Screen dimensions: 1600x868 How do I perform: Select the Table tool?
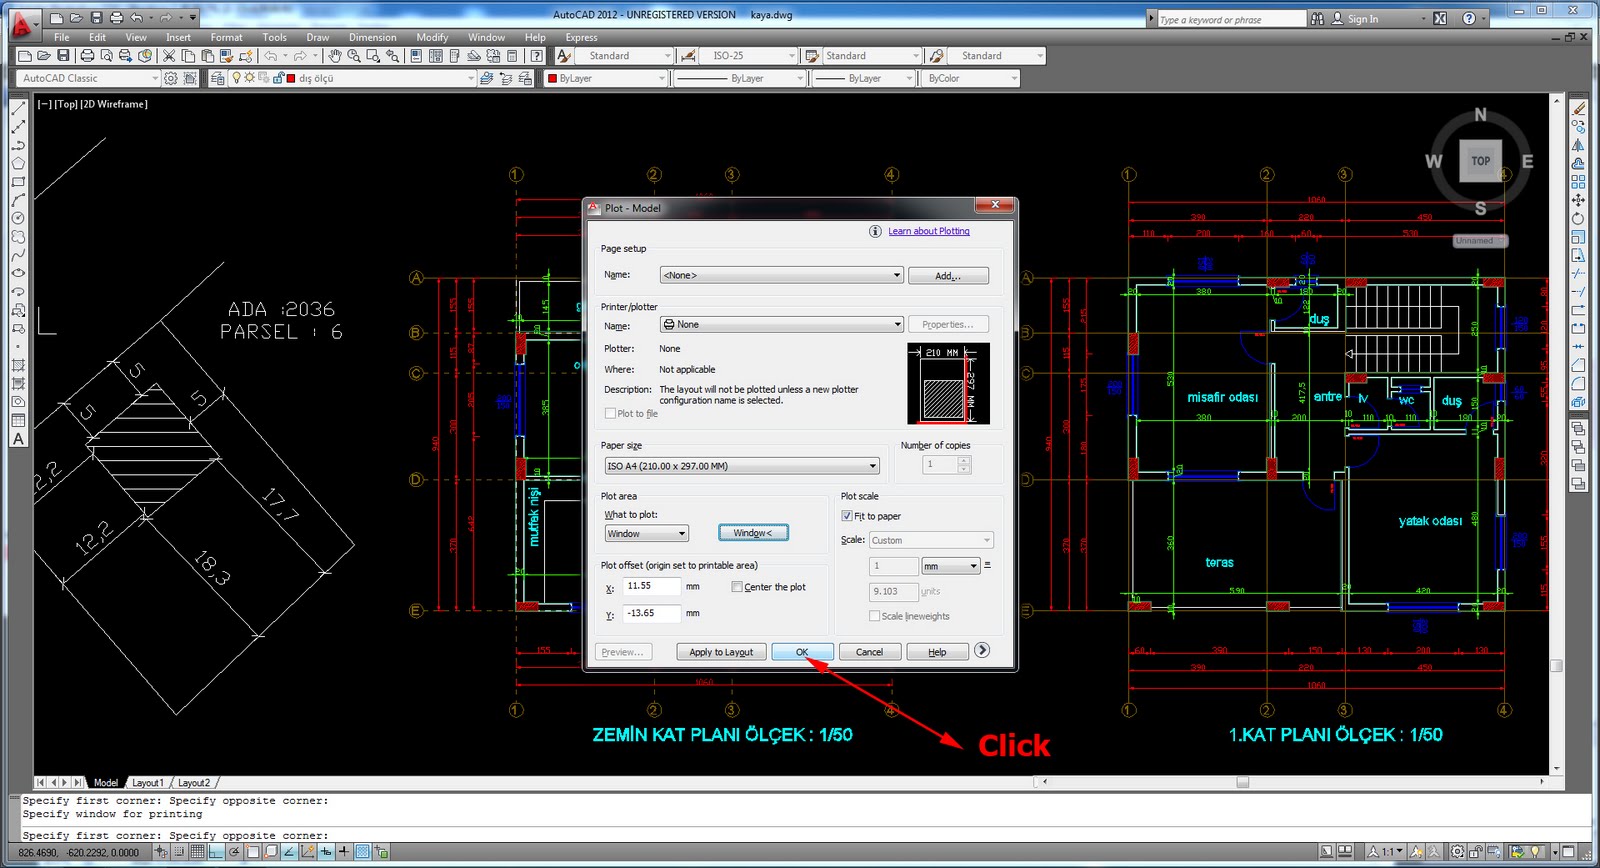pos(18,420)
